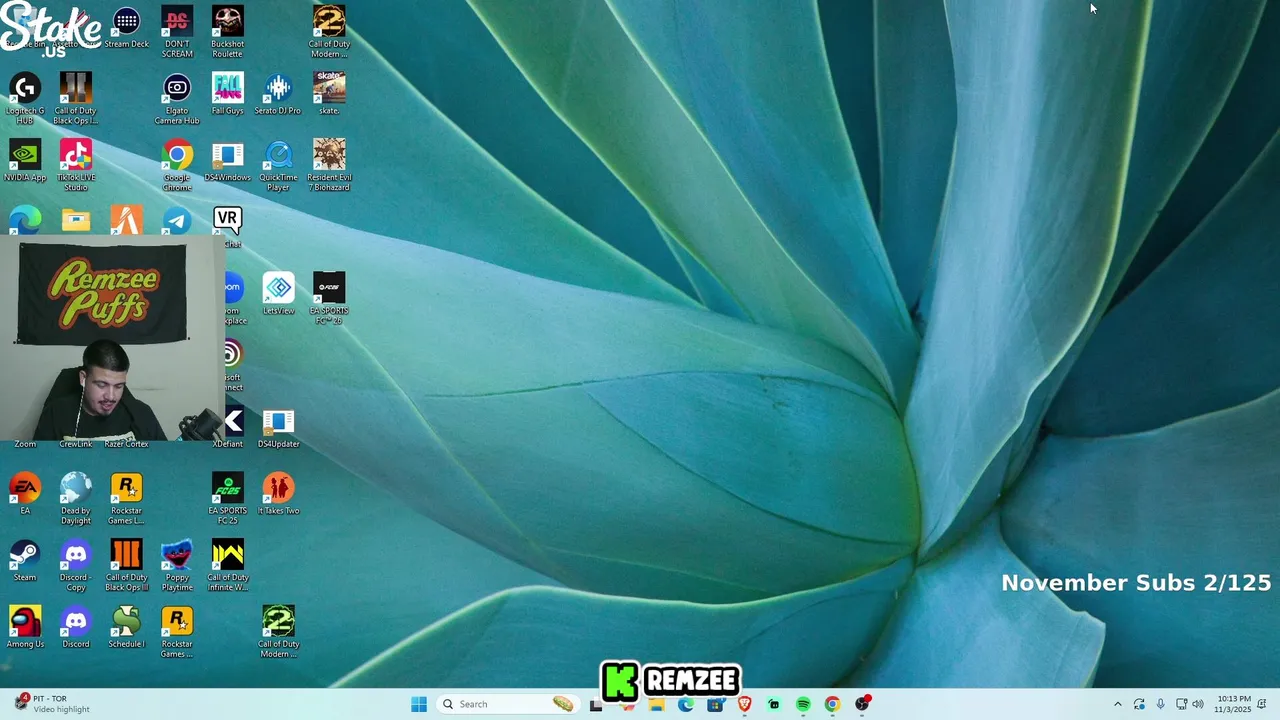Launch Steam from the desktop

(x=25, y=561)
